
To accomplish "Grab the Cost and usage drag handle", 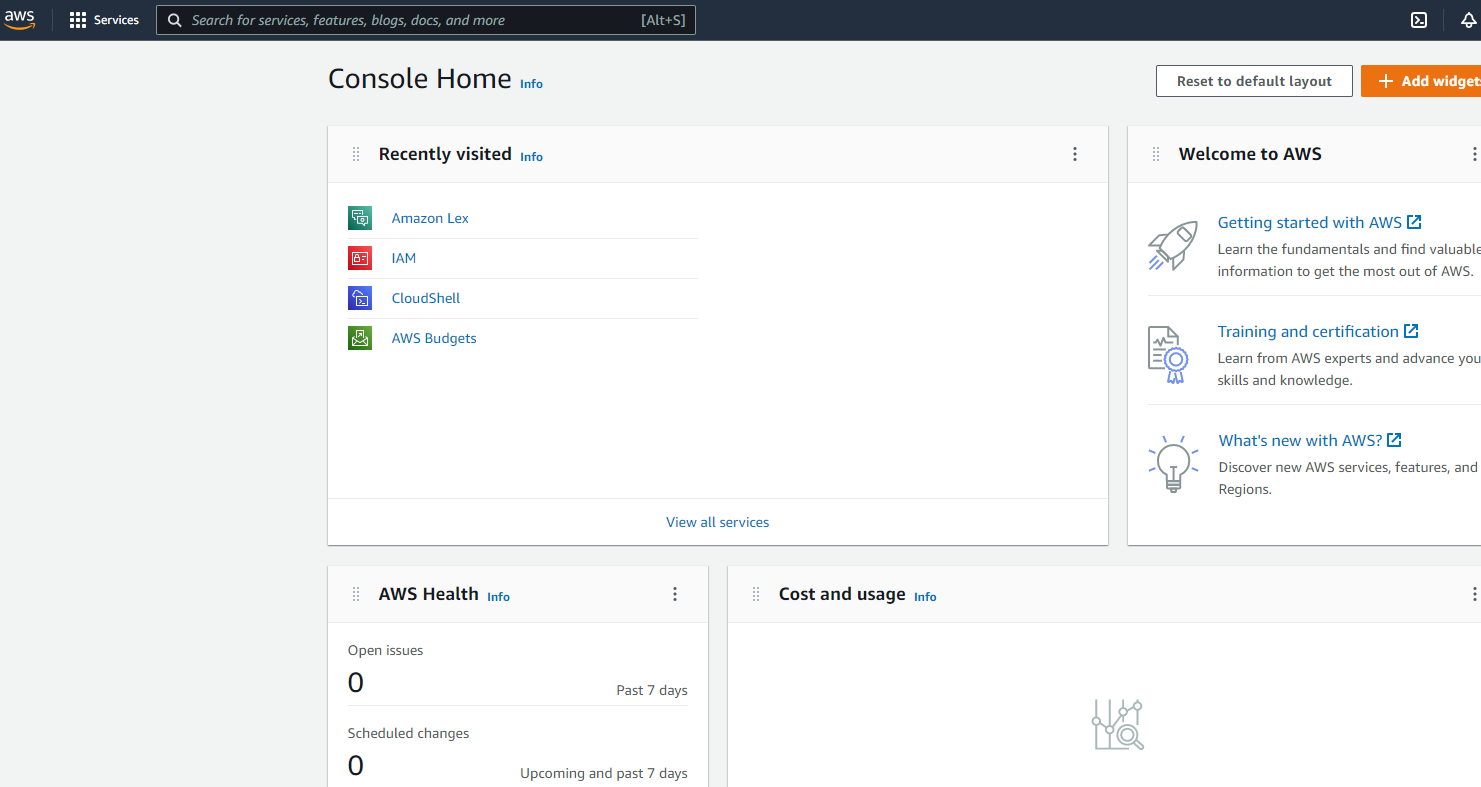I will [x=756, y=594].
